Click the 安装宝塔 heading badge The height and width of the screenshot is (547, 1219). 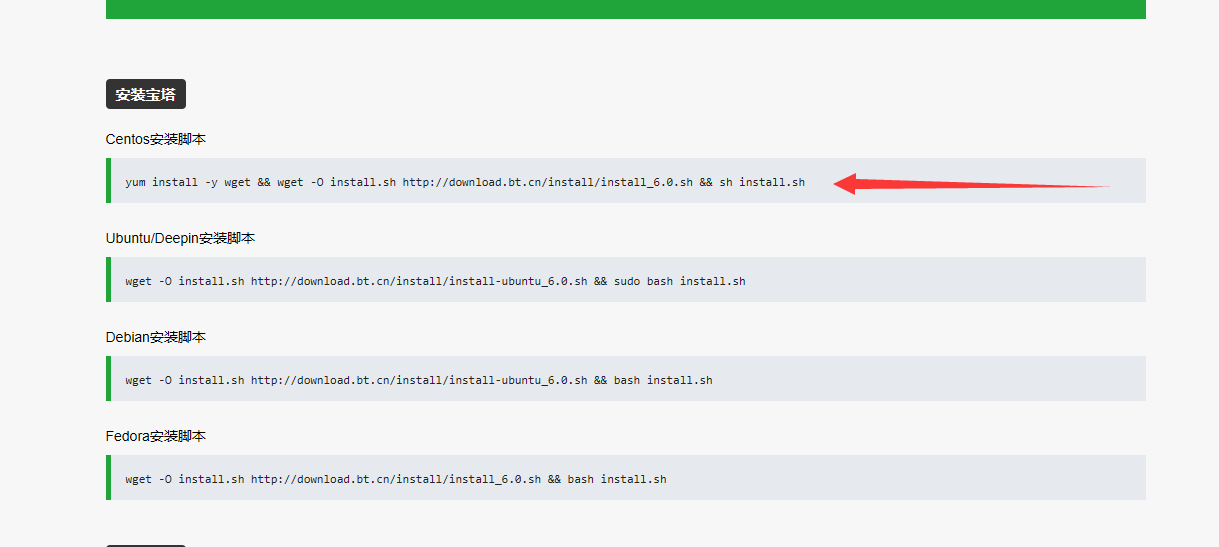145,95
